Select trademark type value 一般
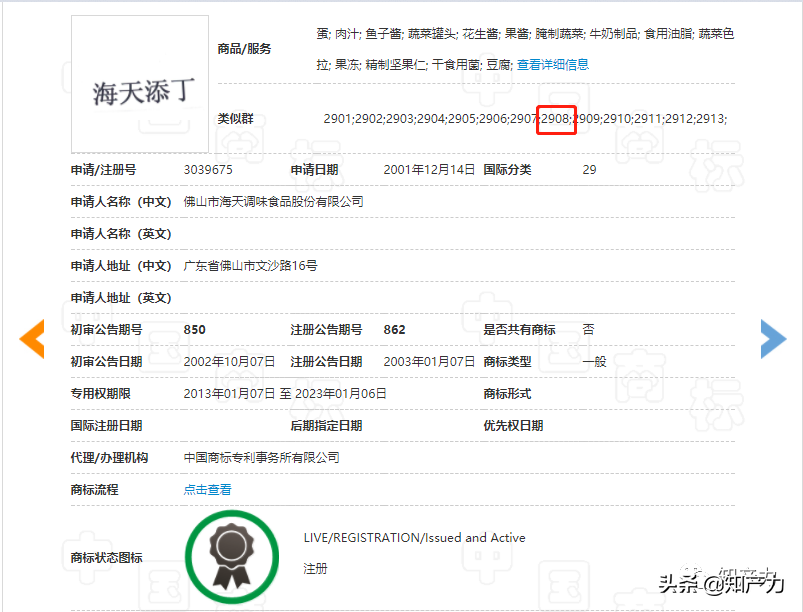This screenshot has height=612, width=803. coord(594,362)
